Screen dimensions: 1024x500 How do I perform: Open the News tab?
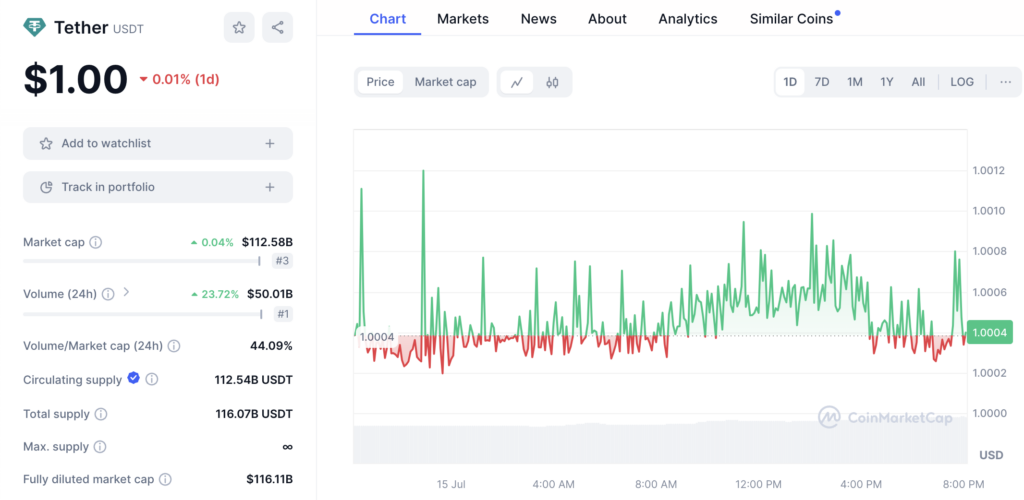(x=539, y=19)
